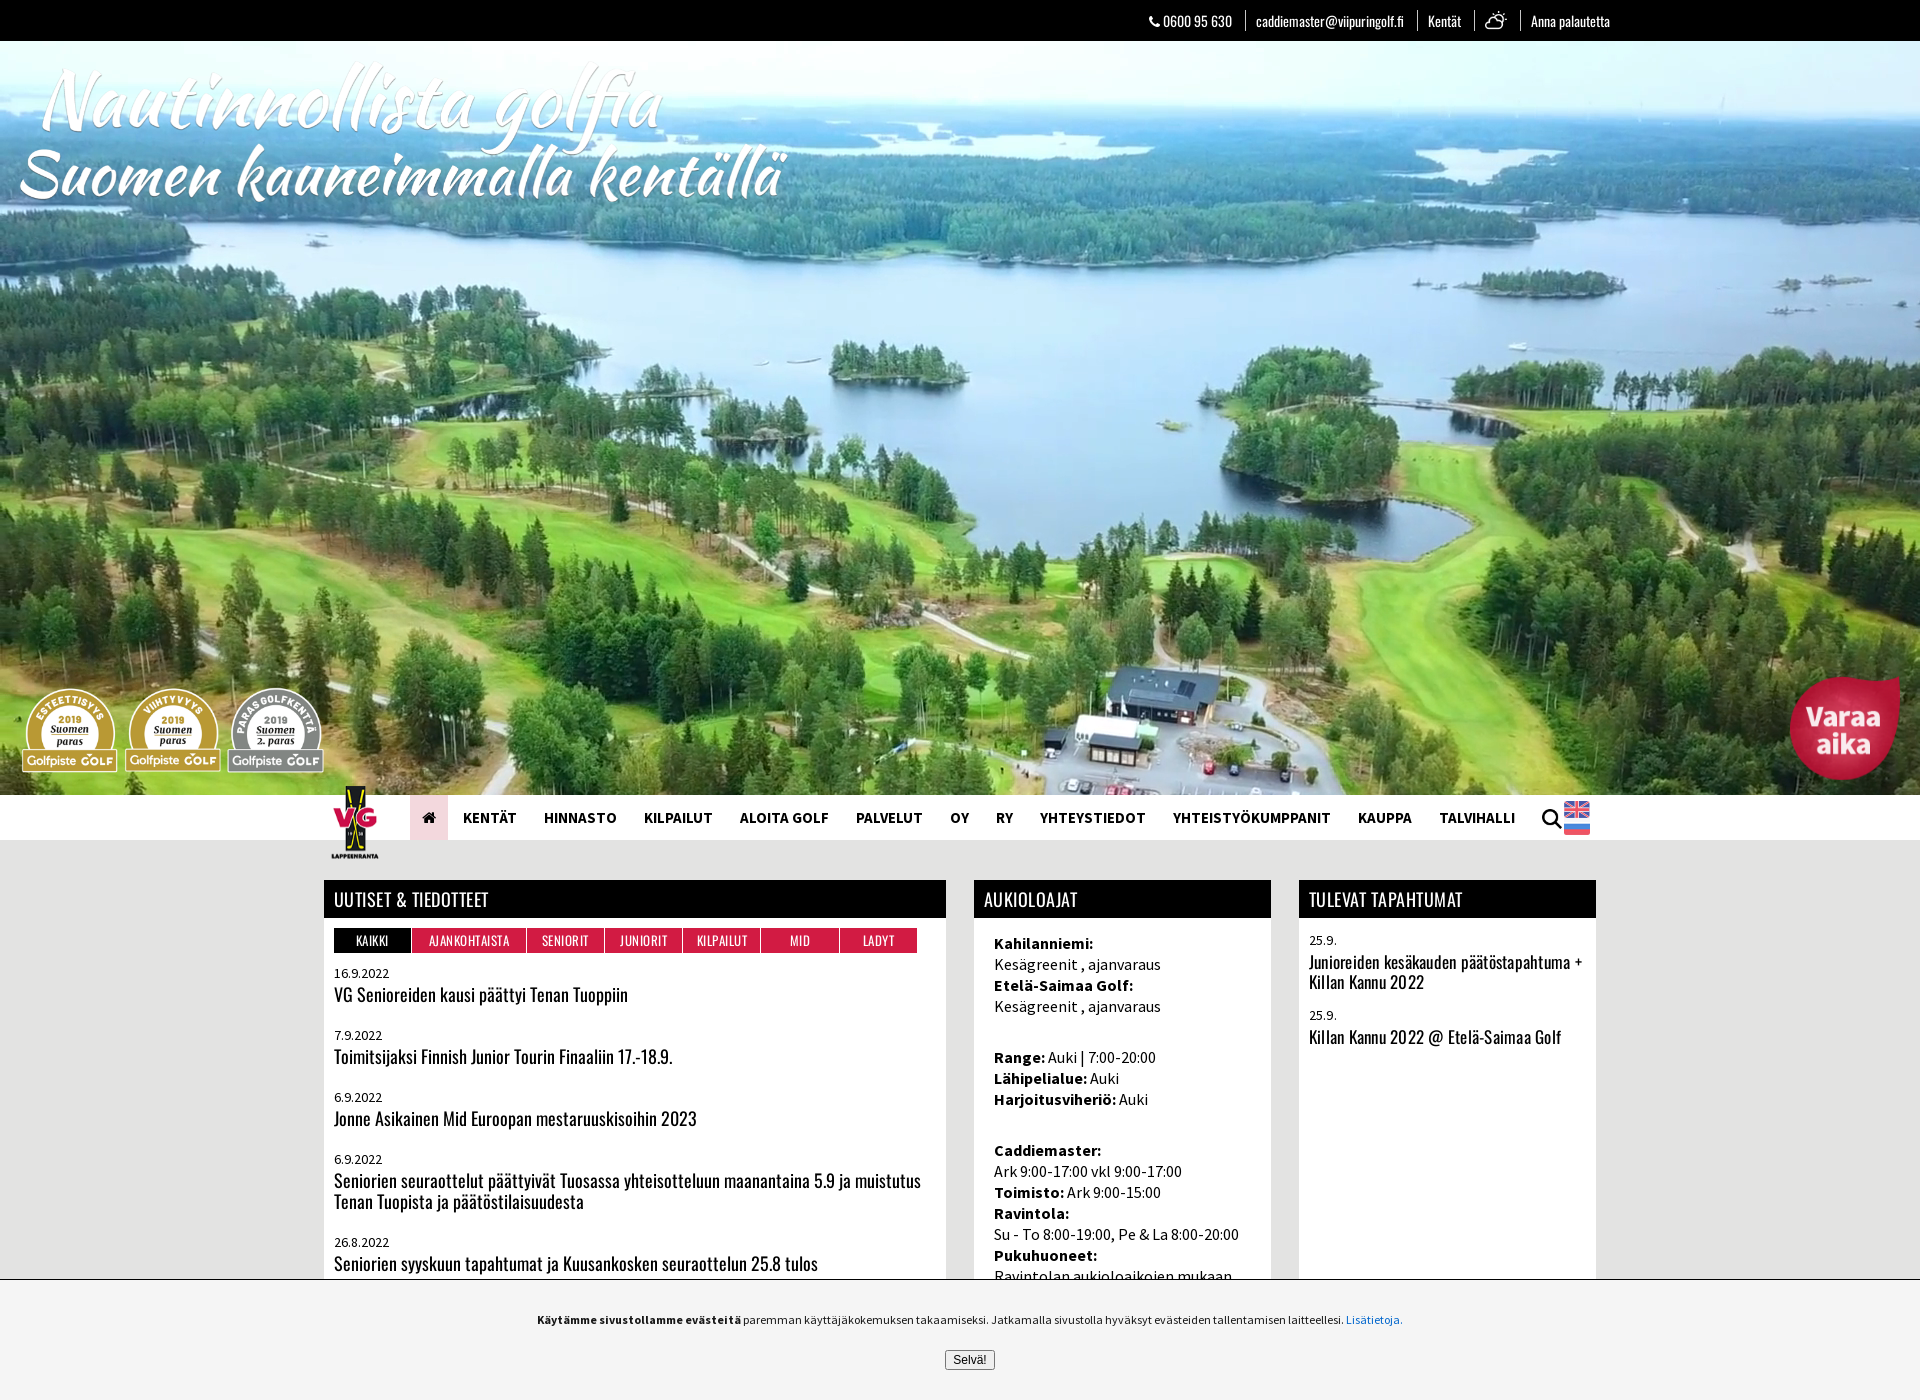Open Anna palautetta feedback link
The height and width of the screenshot is (1400, 1920).
point(1570,21)
